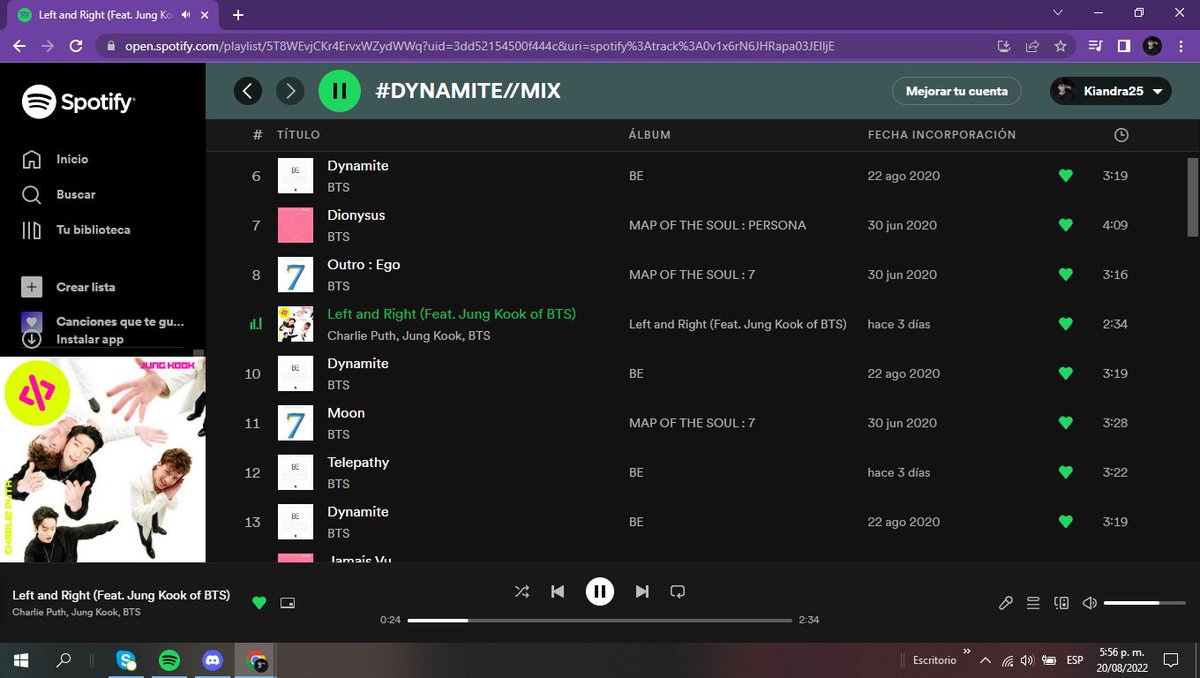1200x678 pixels.
Task: Select the Dionysus song title
Action: tap(356, 215)
